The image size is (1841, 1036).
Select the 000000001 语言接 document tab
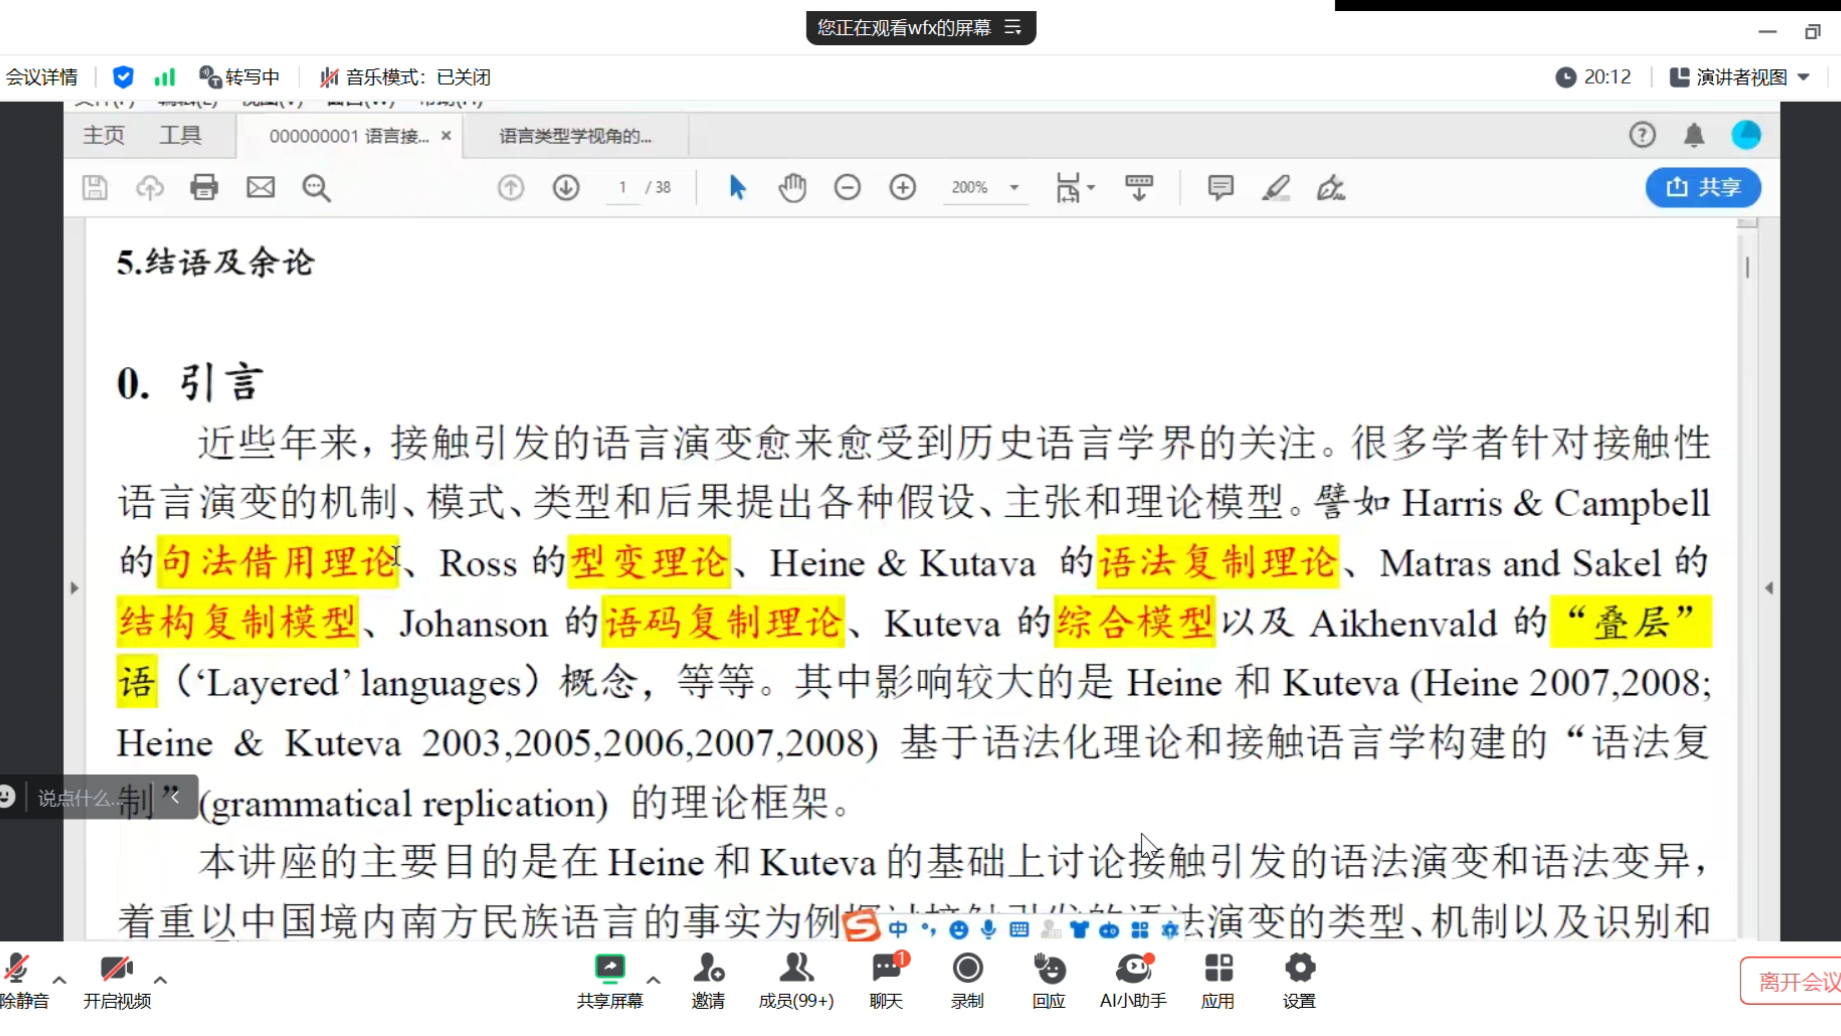349,136
